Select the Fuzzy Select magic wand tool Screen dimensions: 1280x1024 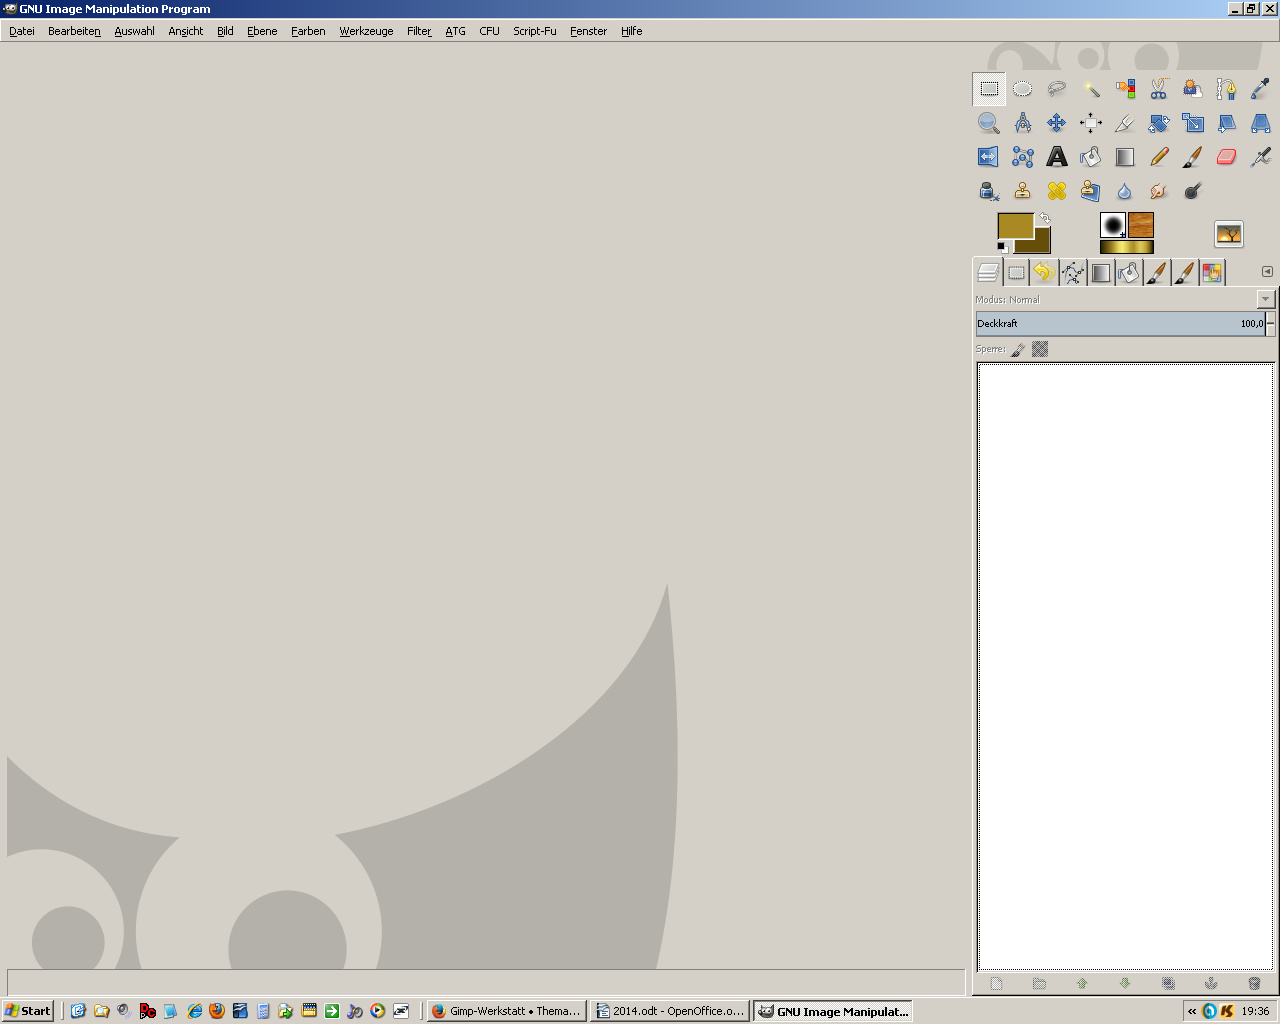1090,89
